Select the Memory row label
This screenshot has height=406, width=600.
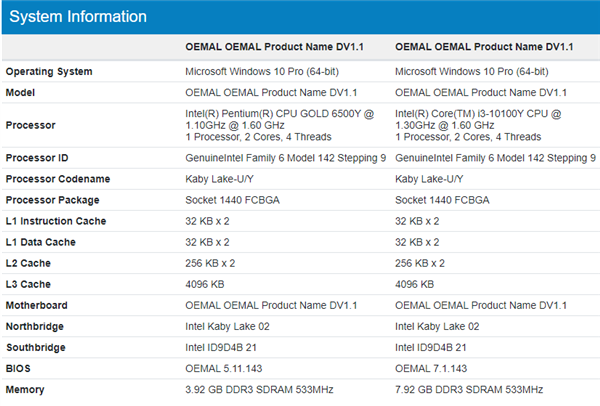tap(27, 388)
